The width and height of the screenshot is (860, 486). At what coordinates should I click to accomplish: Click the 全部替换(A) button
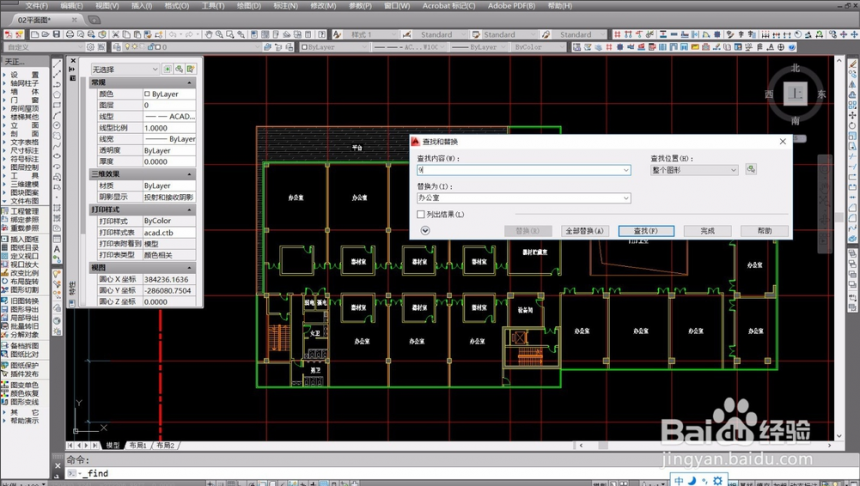coord(584,231)
